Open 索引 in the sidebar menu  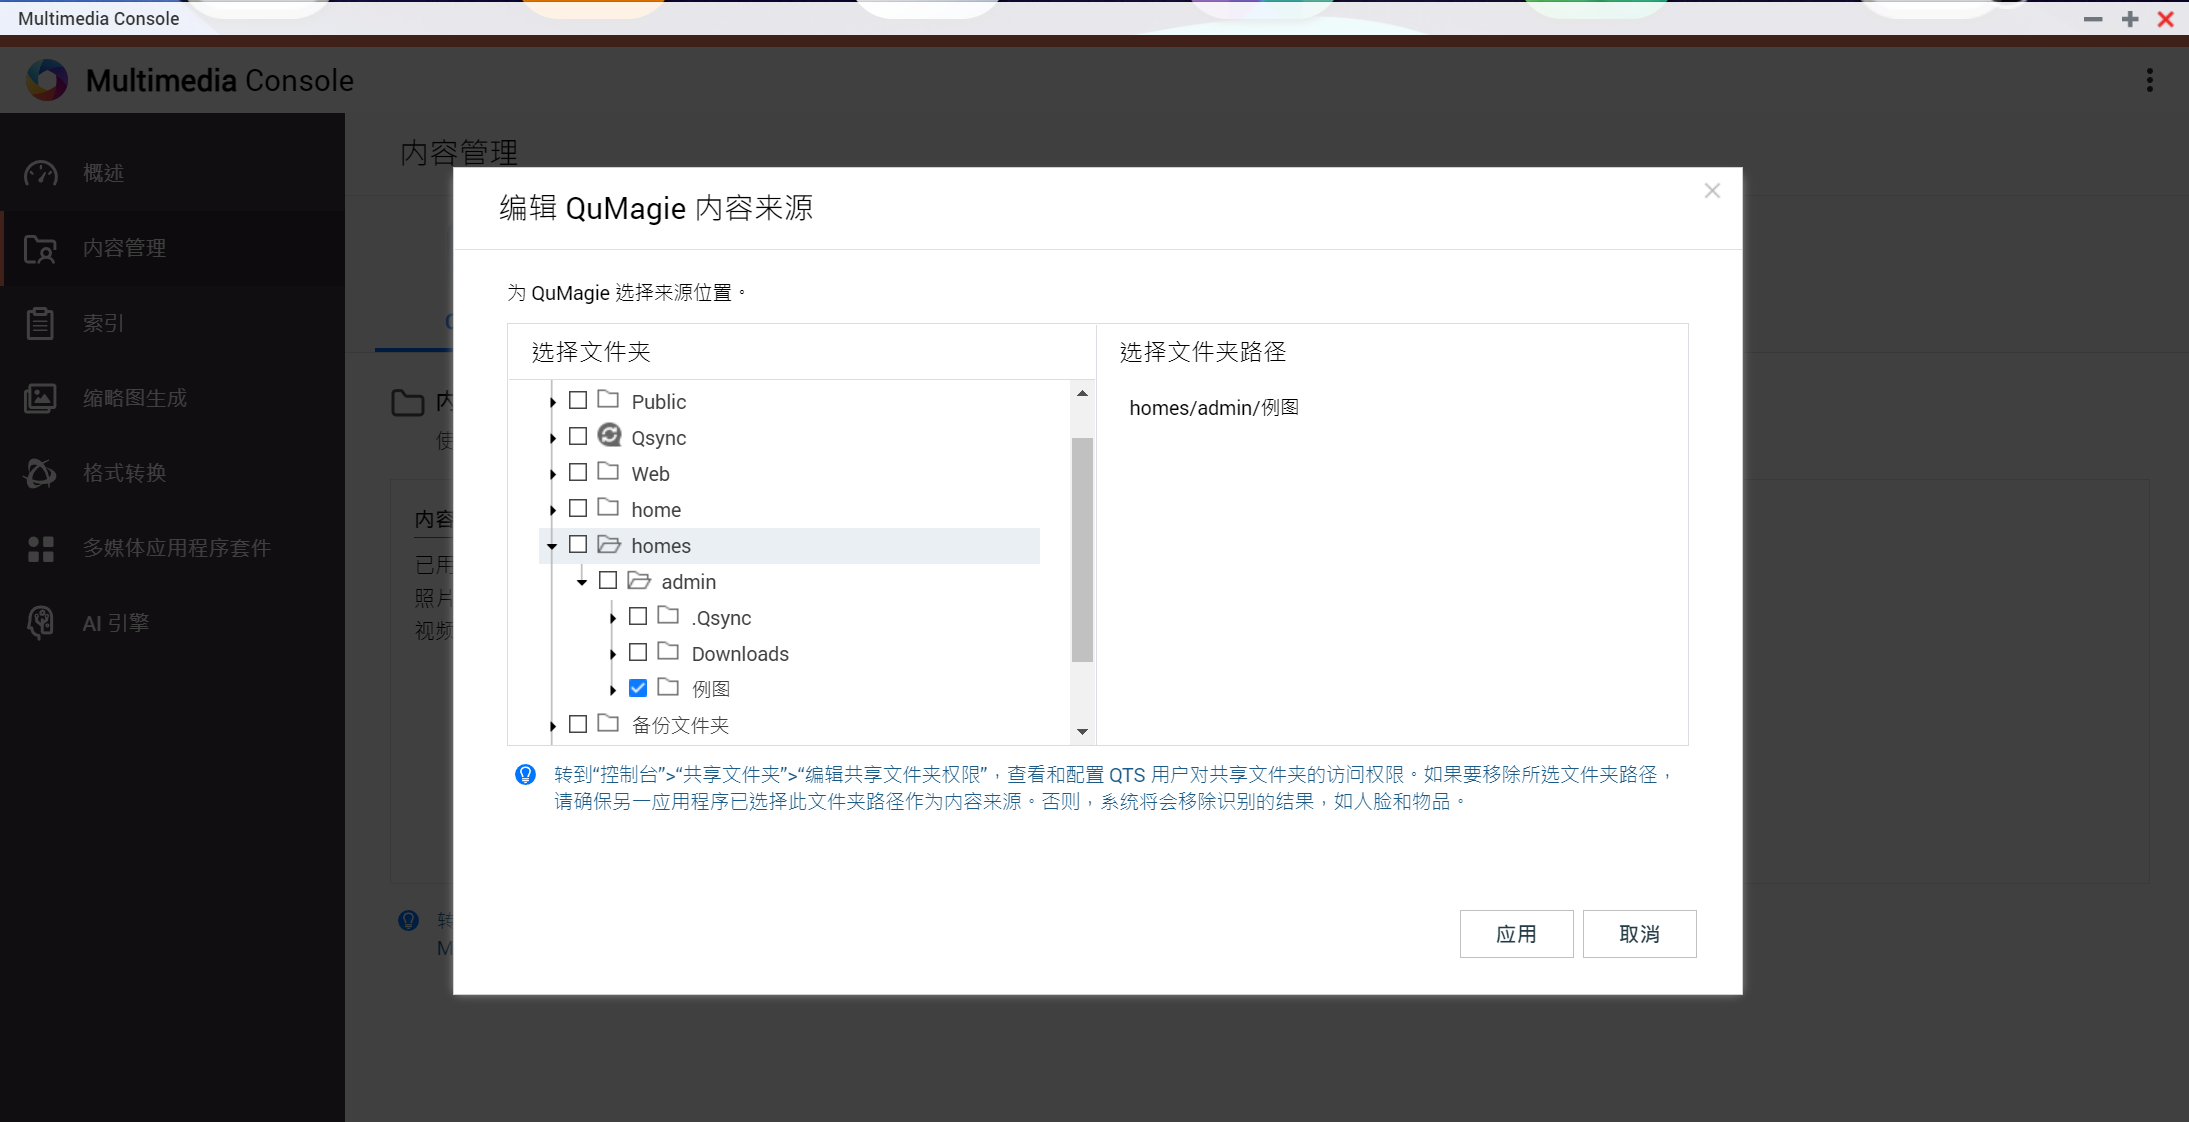point(172,323)
